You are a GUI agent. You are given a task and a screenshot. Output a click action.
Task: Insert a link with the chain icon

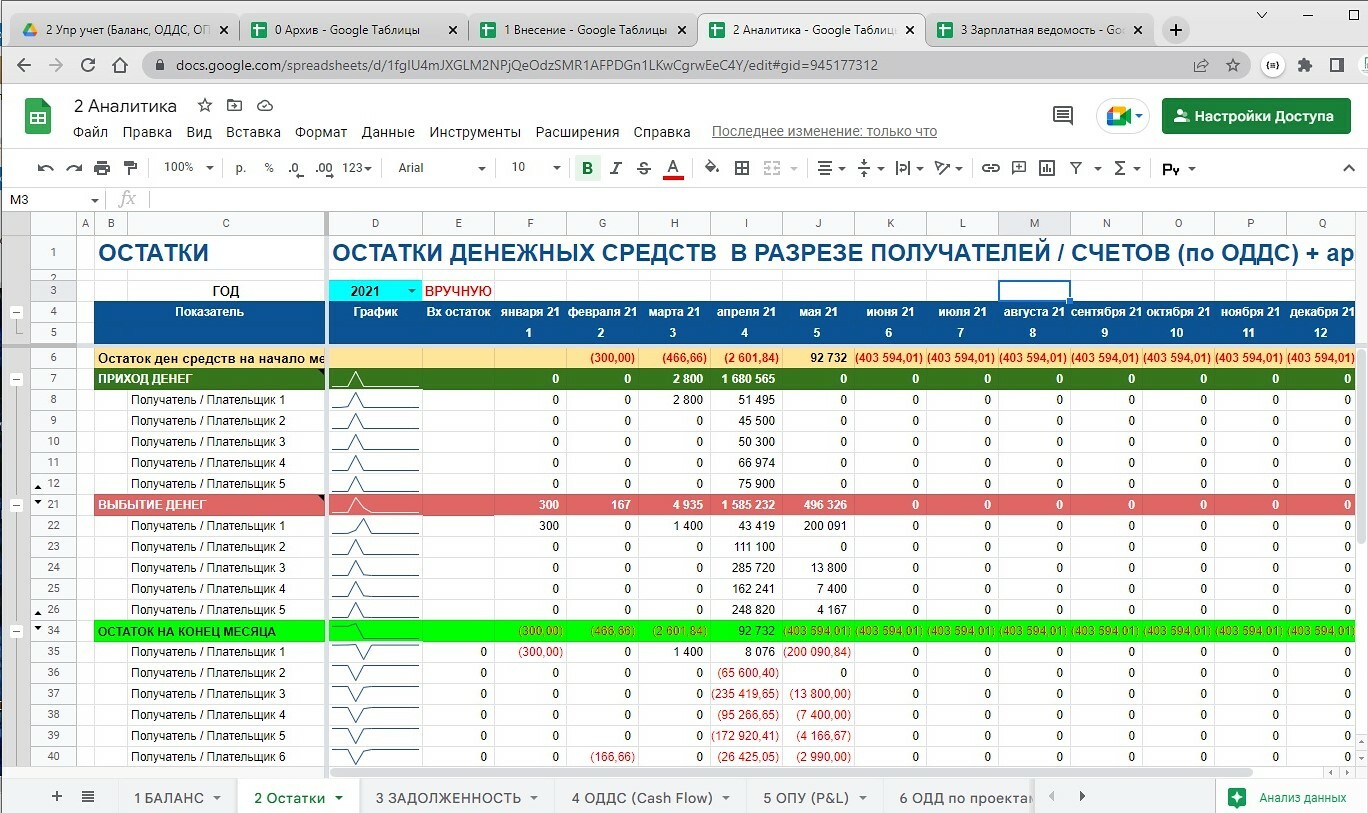point(990,168)
